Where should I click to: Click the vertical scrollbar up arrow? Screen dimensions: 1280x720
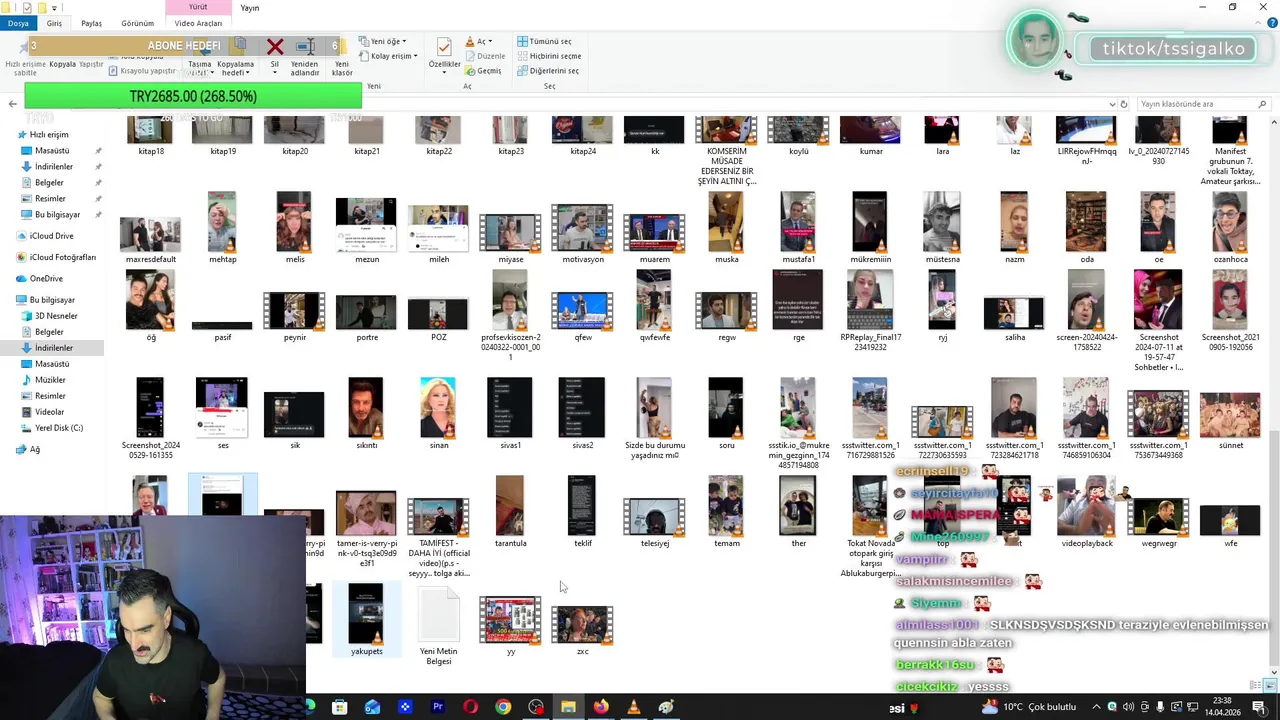pyautogui.click(x=1274, y=121)
